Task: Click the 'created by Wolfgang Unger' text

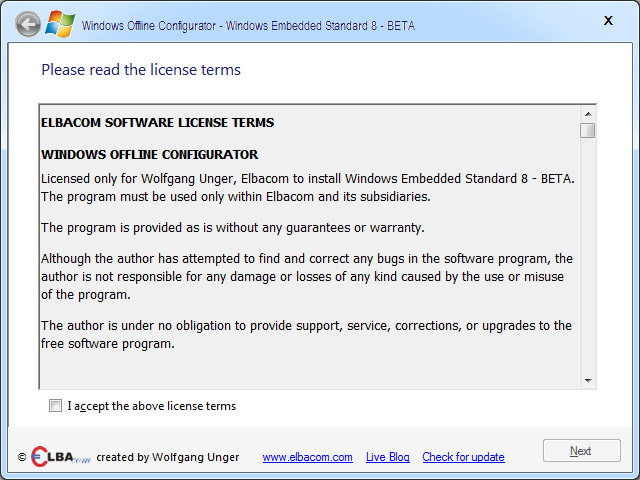Action: pos(168,457)
